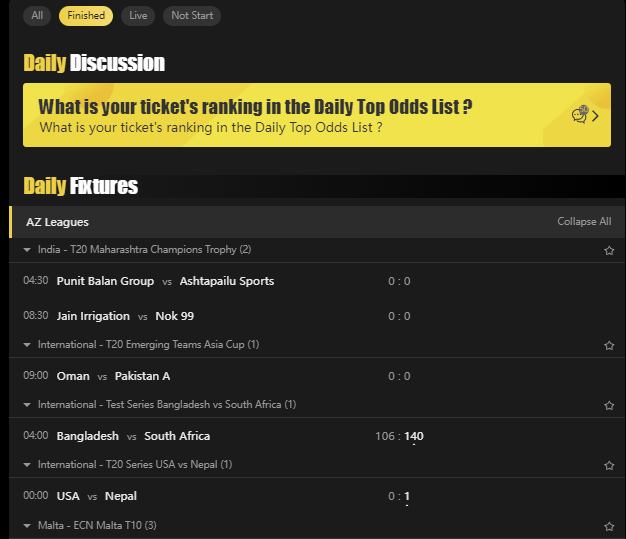Collapse the T20 Emerging Teams Asia Cup section
This screenshot has height=539, width=626.
coord(27,345)
